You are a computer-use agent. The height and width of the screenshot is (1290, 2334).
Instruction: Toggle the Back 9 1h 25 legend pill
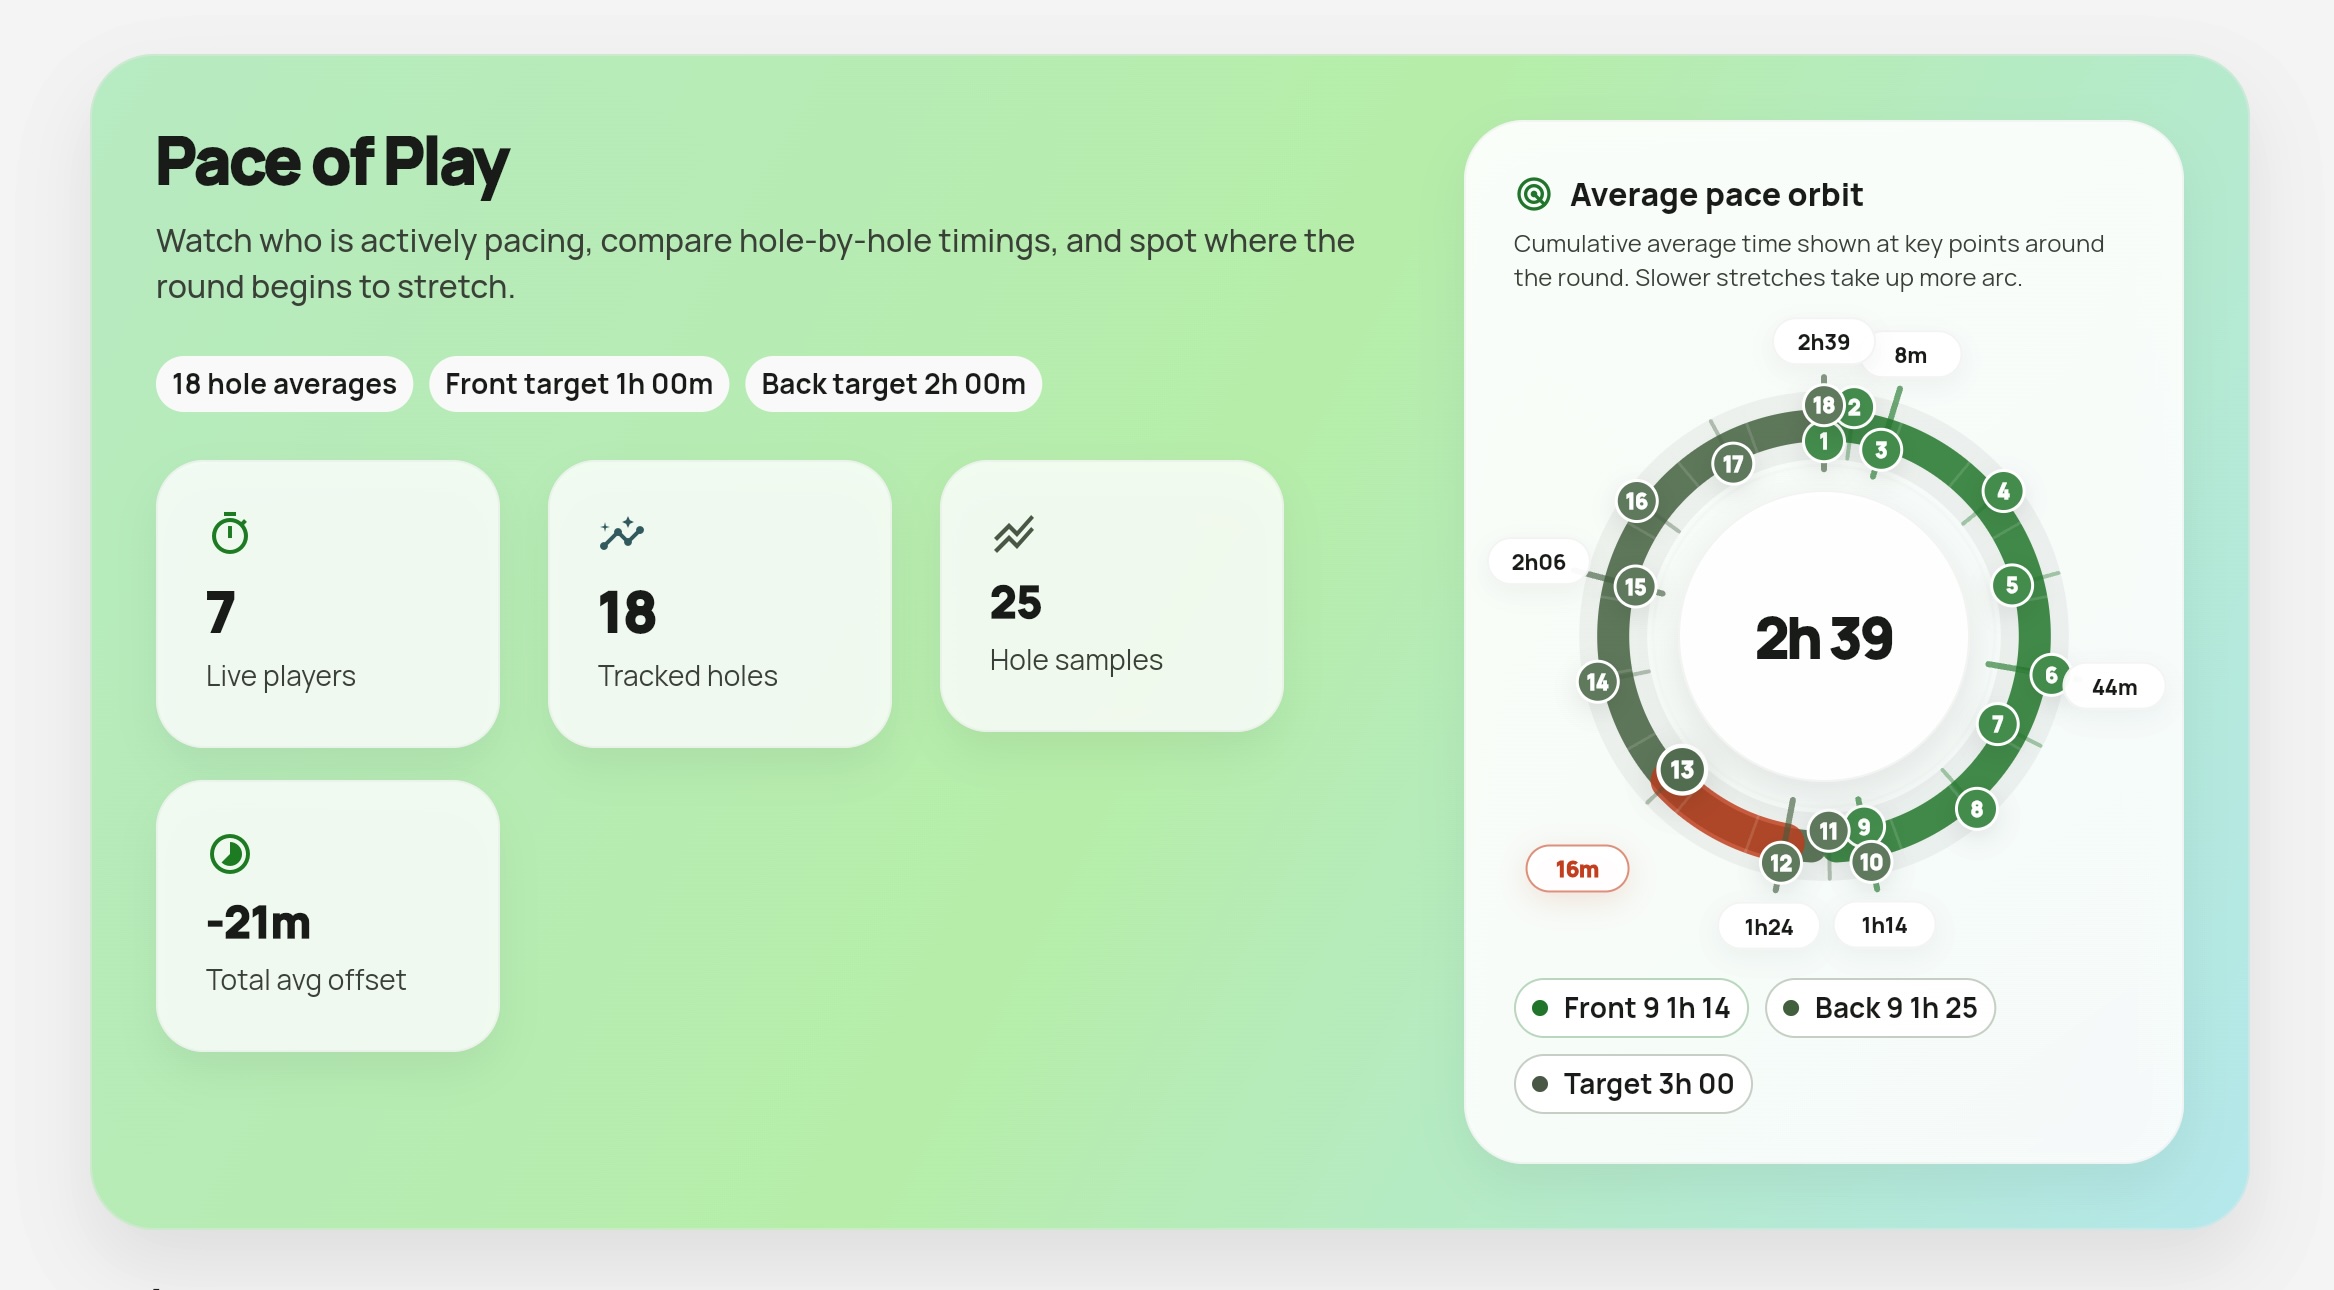pos(1879,1008)
